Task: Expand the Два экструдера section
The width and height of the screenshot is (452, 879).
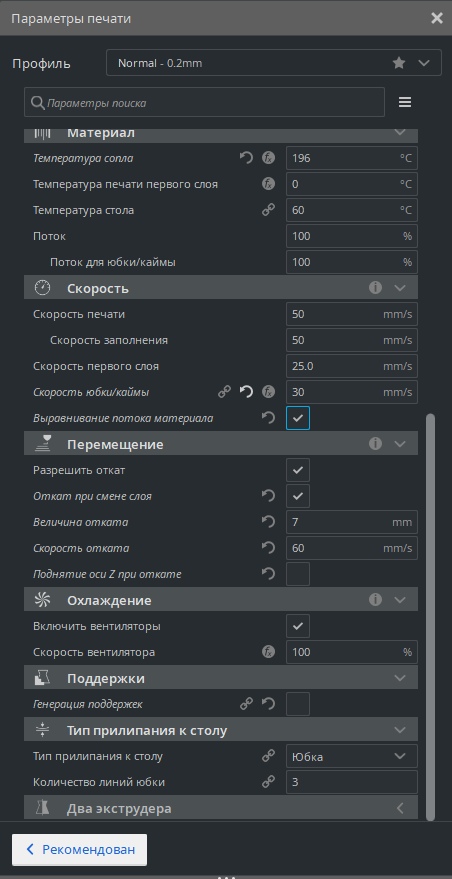Action: pyautogui.click(x=221, y=808)
